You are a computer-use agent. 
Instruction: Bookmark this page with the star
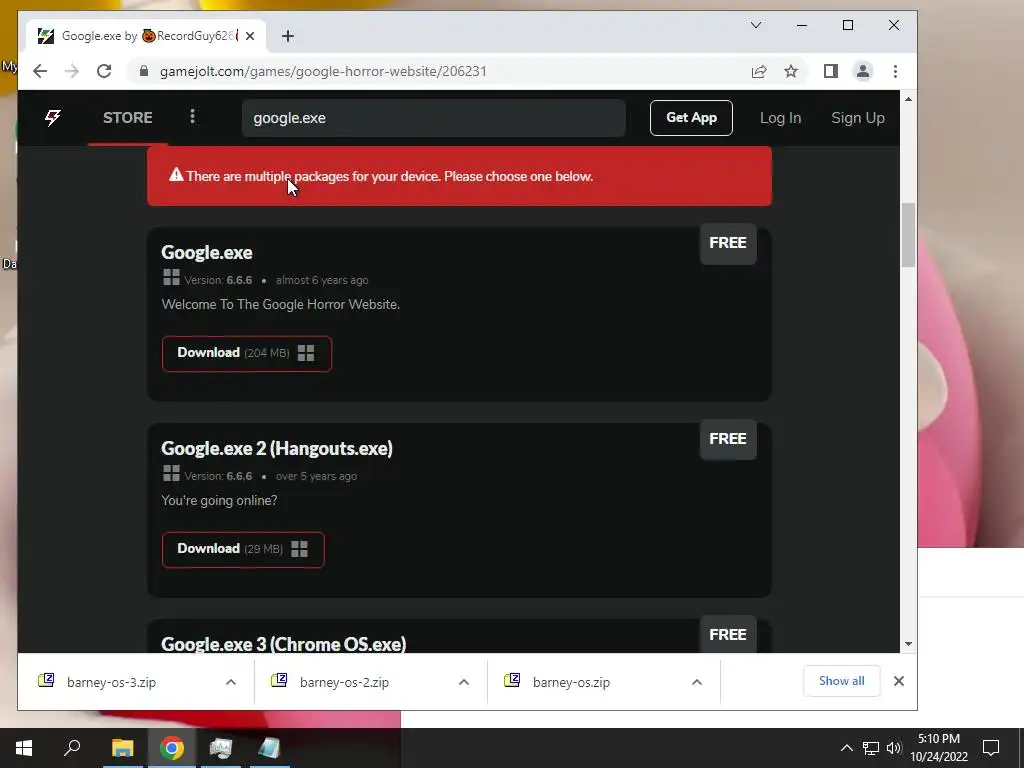coord(791,71)
